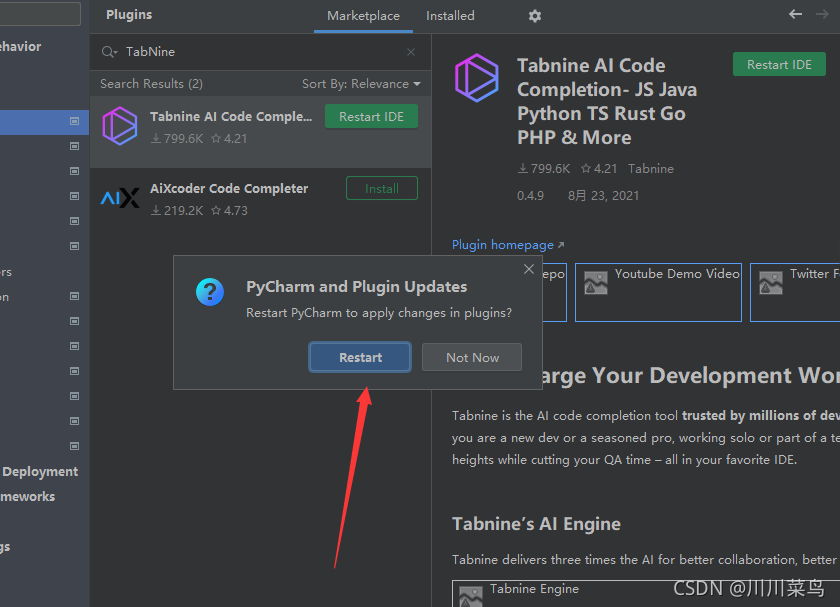
Task: Close the PyCharm and Plugin Updates dialog
Action: (529, 269)
